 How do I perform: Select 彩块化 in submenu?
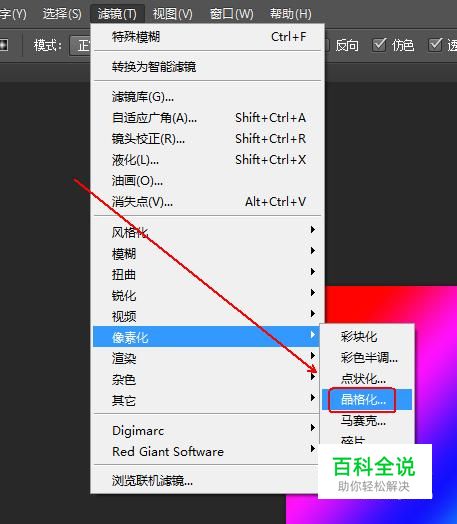(367, 337)
